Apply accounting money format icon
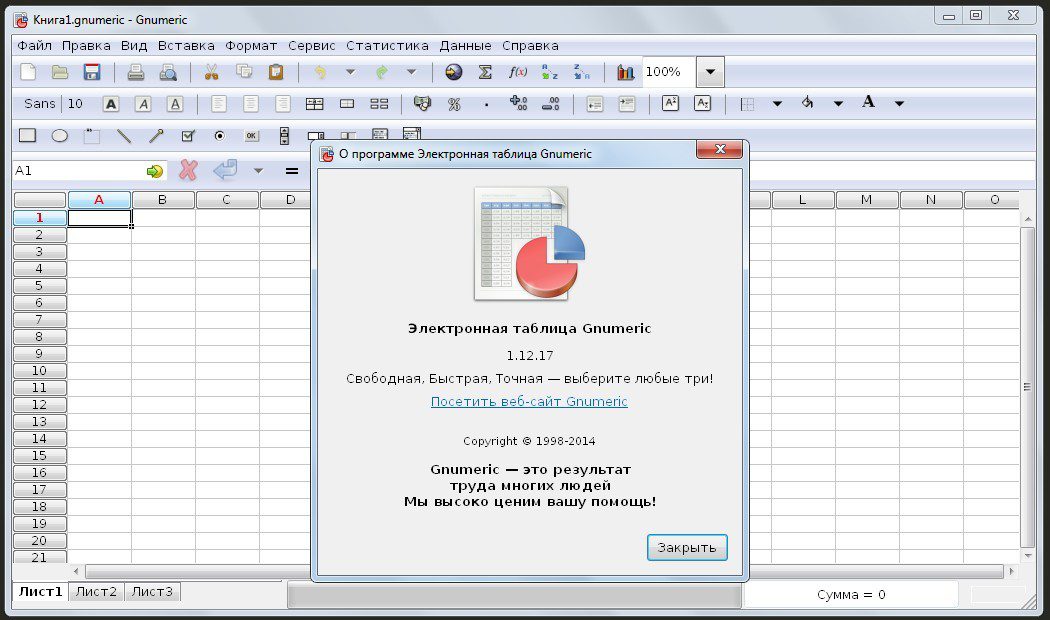The height and width of the screenshot is (620, 1050). coord(422,104)
